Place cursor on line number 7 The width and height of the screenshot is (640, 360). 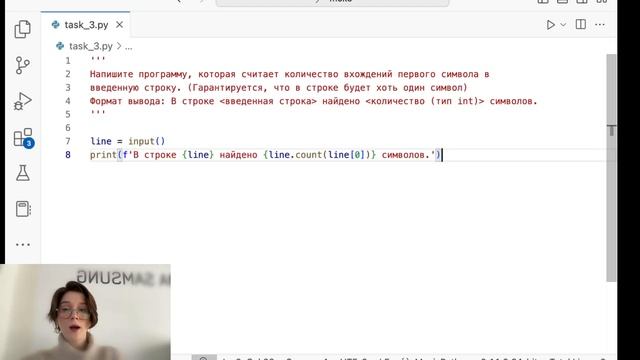tap(68, 141)
